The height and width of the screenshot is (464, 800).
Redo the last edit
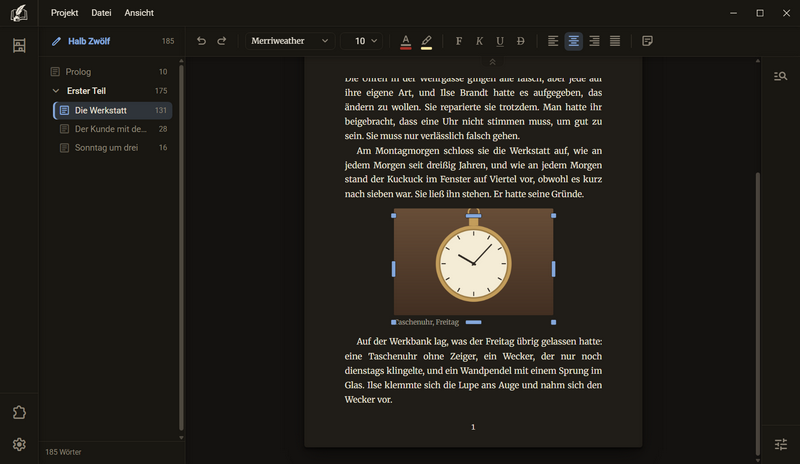pos(221,41)
